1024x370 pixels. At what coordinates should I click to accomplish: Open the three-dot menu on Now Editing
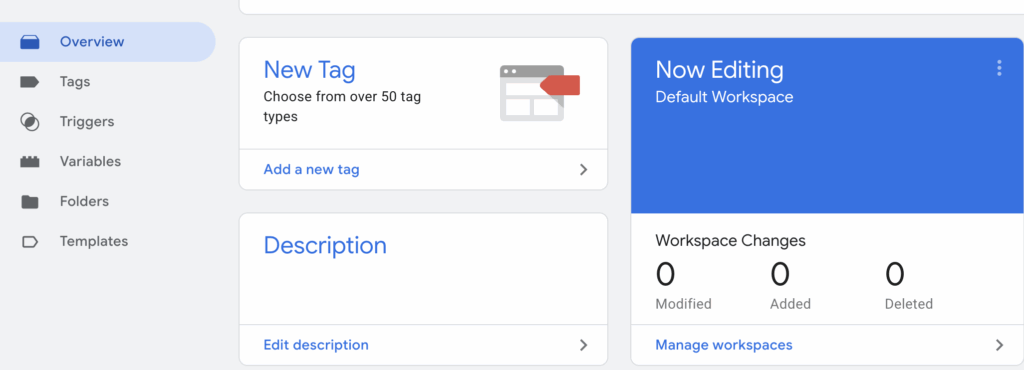coord(999,69)
